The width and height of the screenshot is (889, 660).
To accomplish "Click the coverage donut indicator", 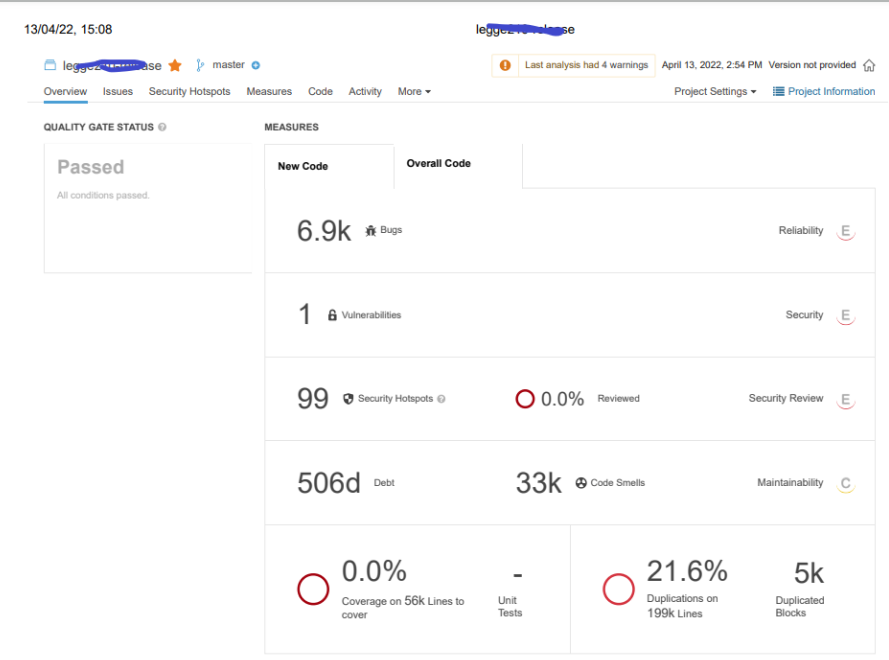I will [x=313, y=589].
